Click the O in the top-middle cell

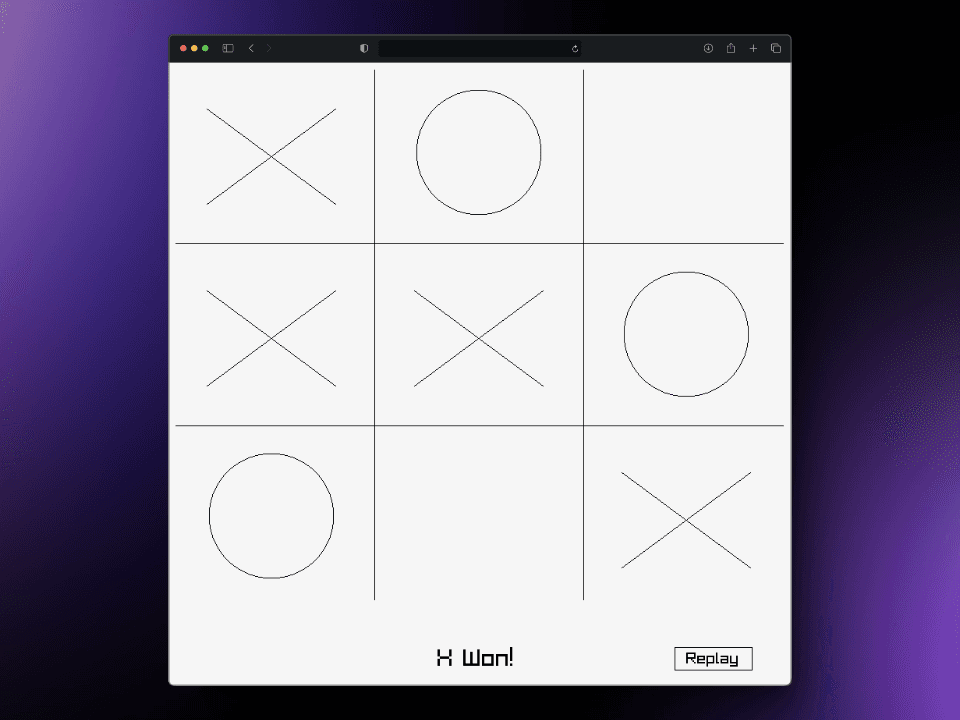pos(478,151)
